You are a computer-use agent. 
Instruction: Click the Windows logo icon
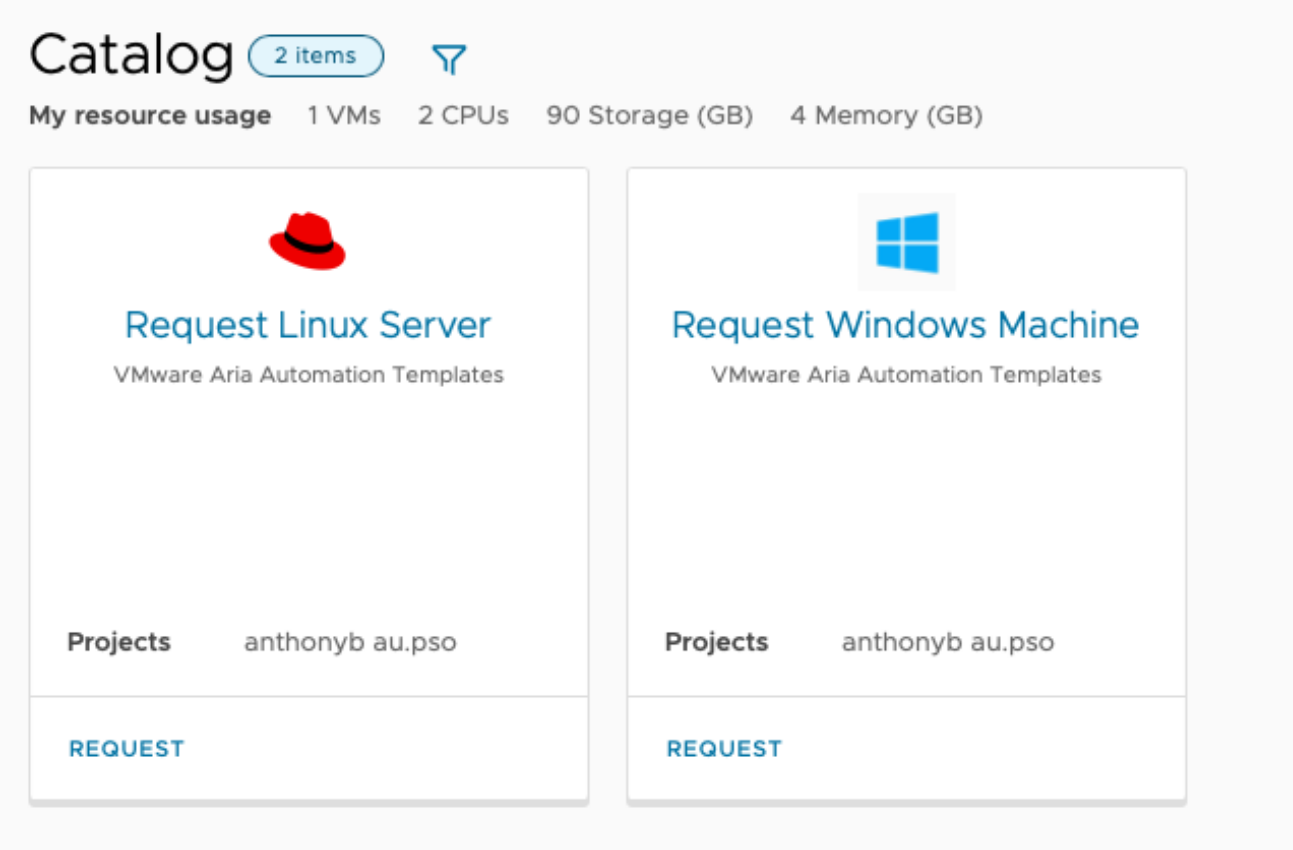(906, 242)
